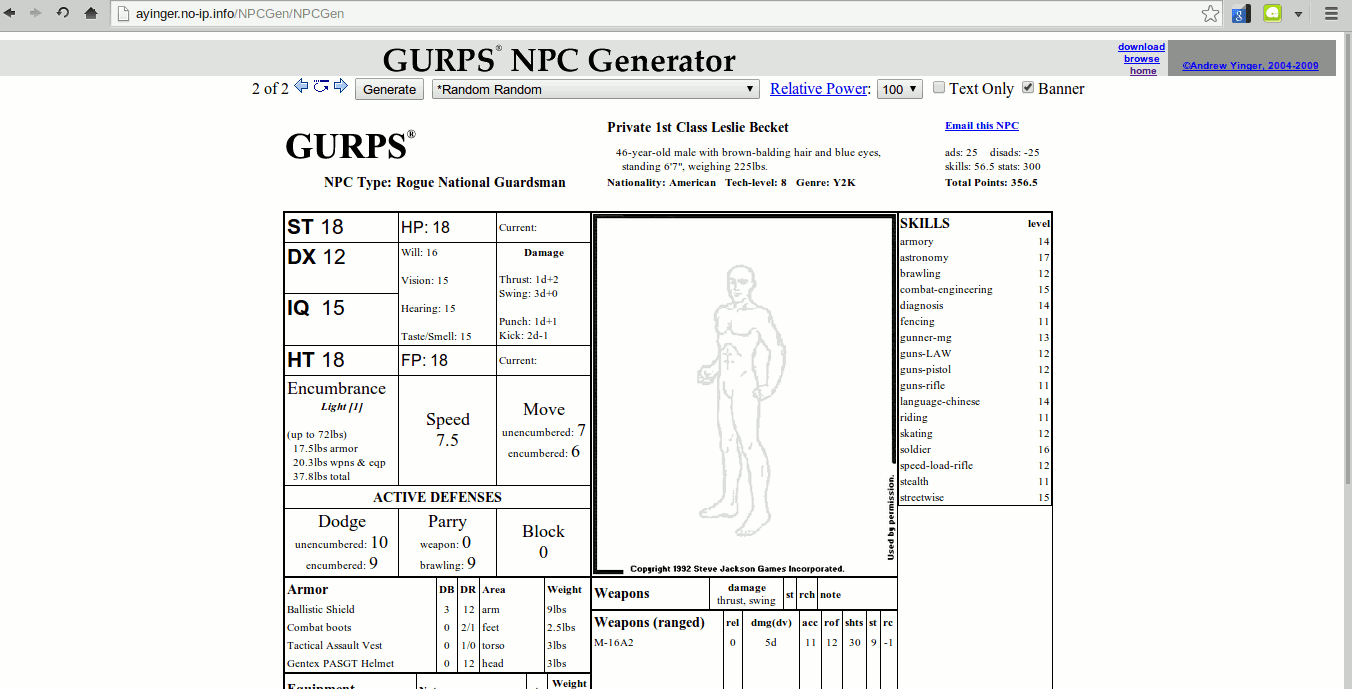
Task: Click the green browser extension icon
Action: point(1270,13)
